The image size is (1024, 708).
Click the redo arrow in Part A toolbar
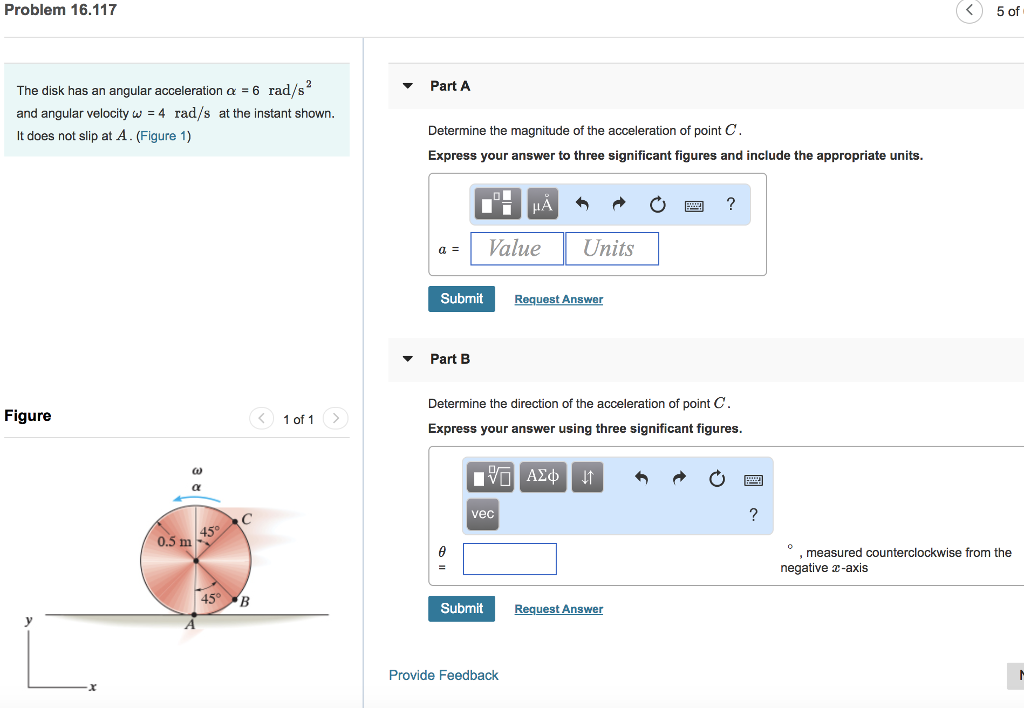(x=618, y=204)
